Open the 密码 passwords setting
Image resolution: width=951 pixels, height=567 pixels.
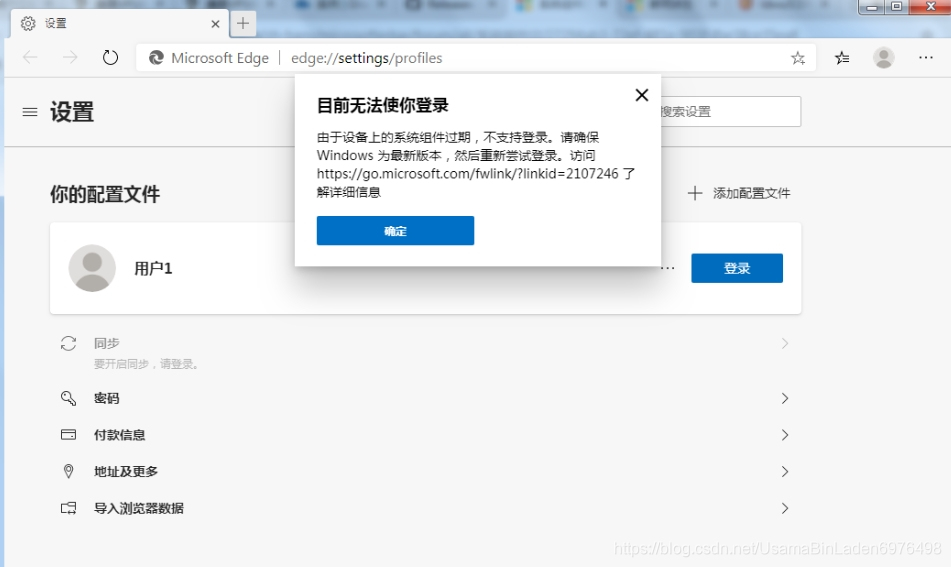tap(425, 398)
